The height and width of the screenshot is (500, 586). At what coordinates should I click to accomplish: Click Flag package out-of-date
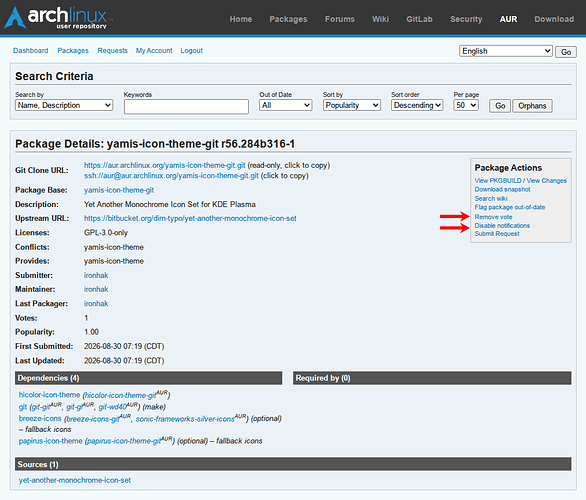pos(510,207)
